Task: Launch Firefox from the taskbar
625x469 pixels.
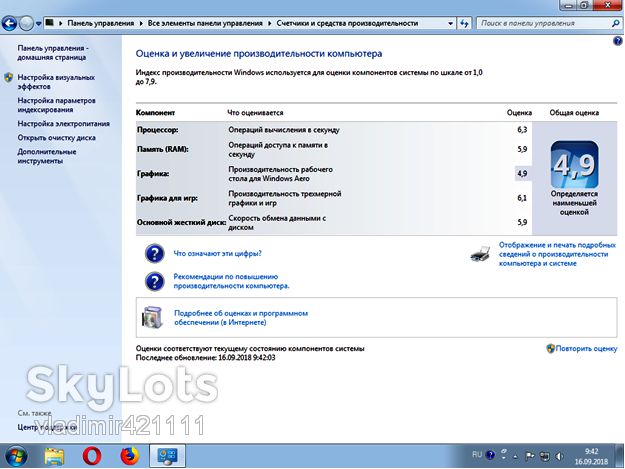Action: click(129, 456)
